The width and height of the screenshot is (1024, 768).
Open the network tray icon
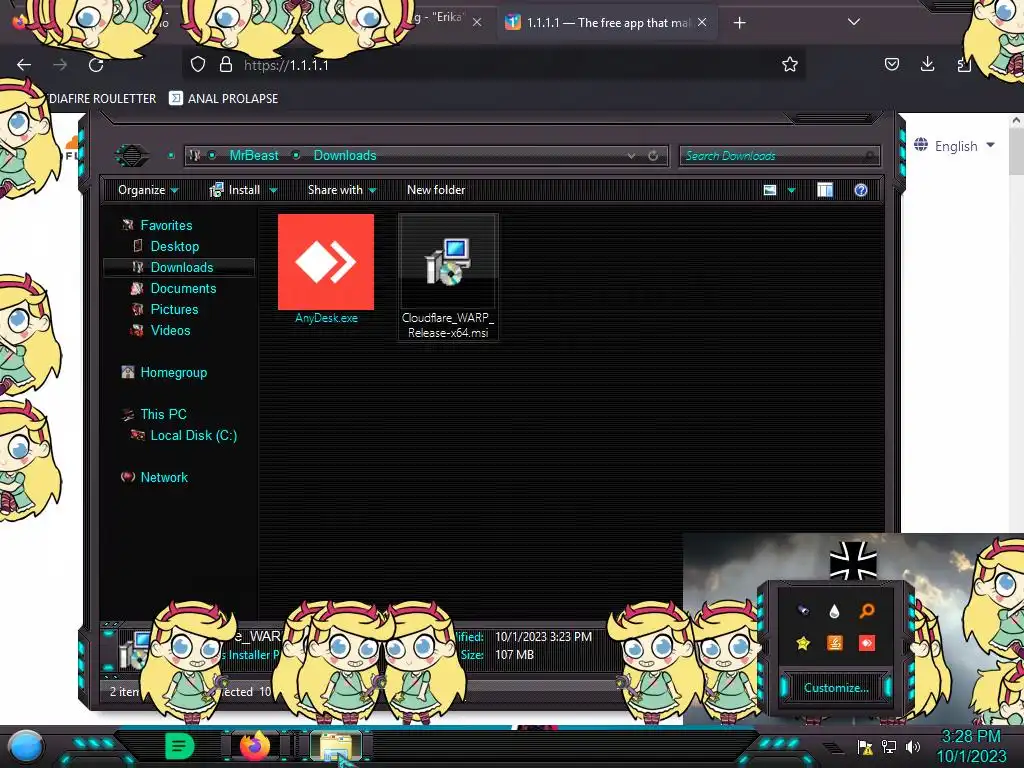[x=889, y=747]
